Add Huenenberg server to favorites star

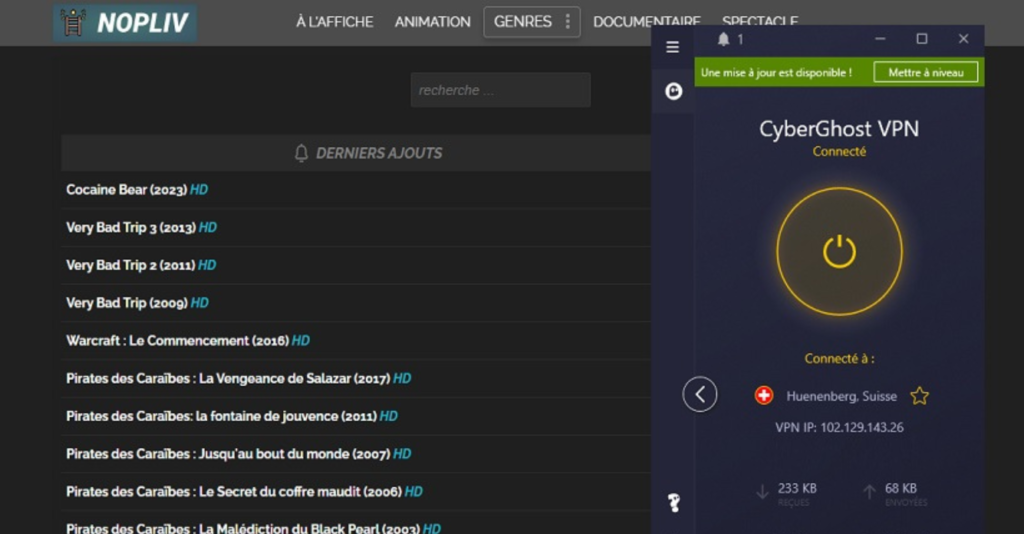click(x=919, y=396)
